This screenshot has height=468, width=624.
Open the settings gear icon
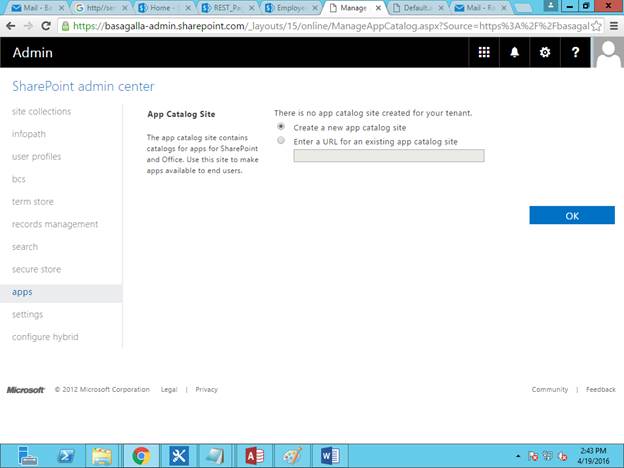click(x=545, y=52)
